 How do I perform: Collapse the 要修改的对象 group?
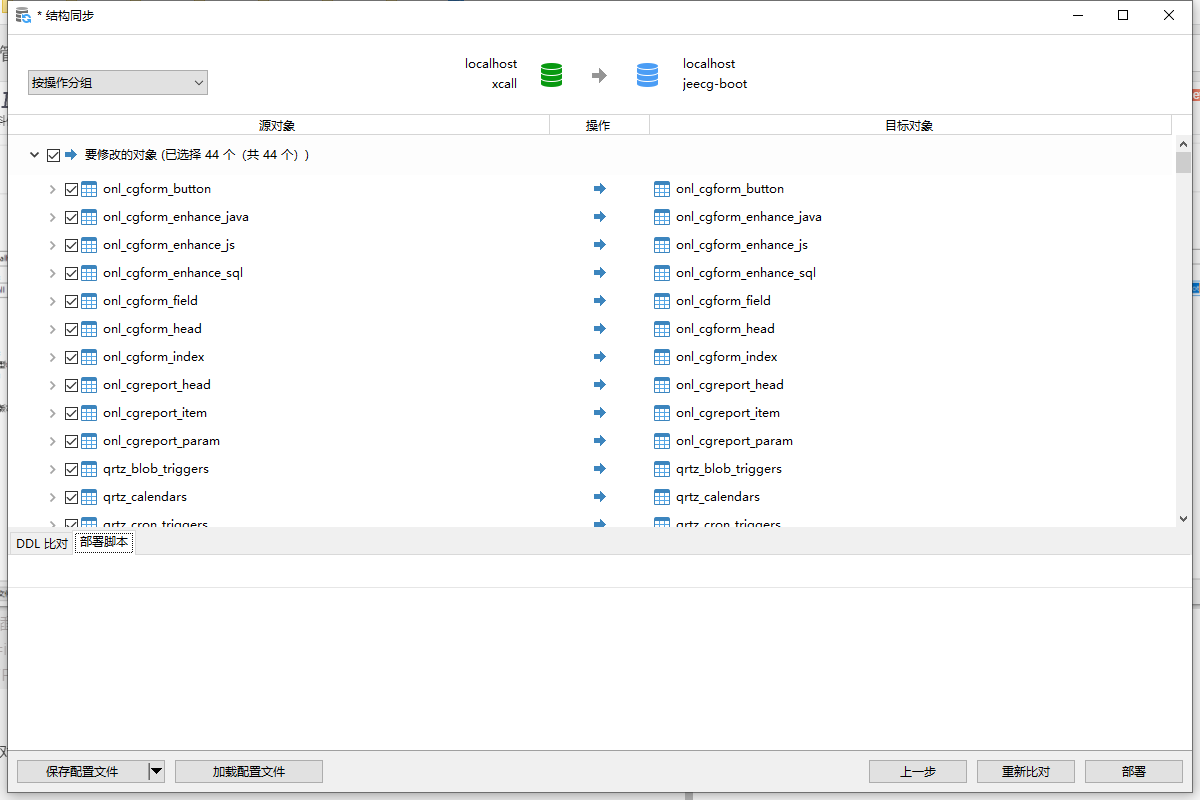pos(35,154)
